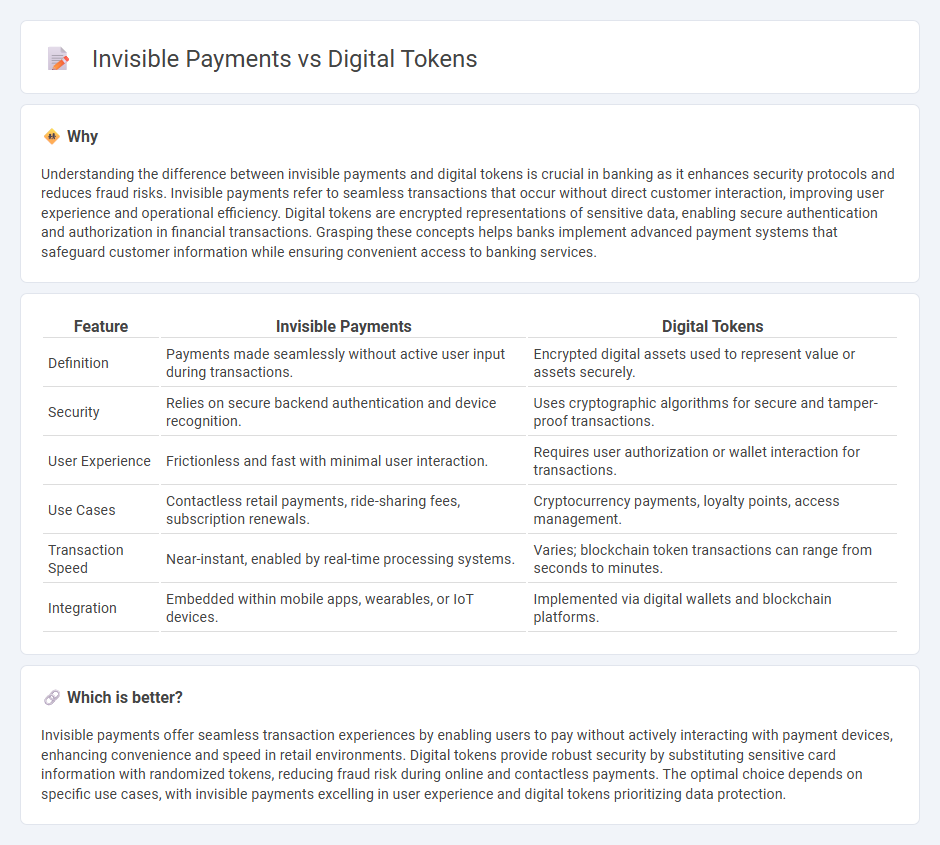Click cell 'Requires user authorization or wallet interaction'
The height and width of the screenshot is (845, 940).
click(712, 461)
